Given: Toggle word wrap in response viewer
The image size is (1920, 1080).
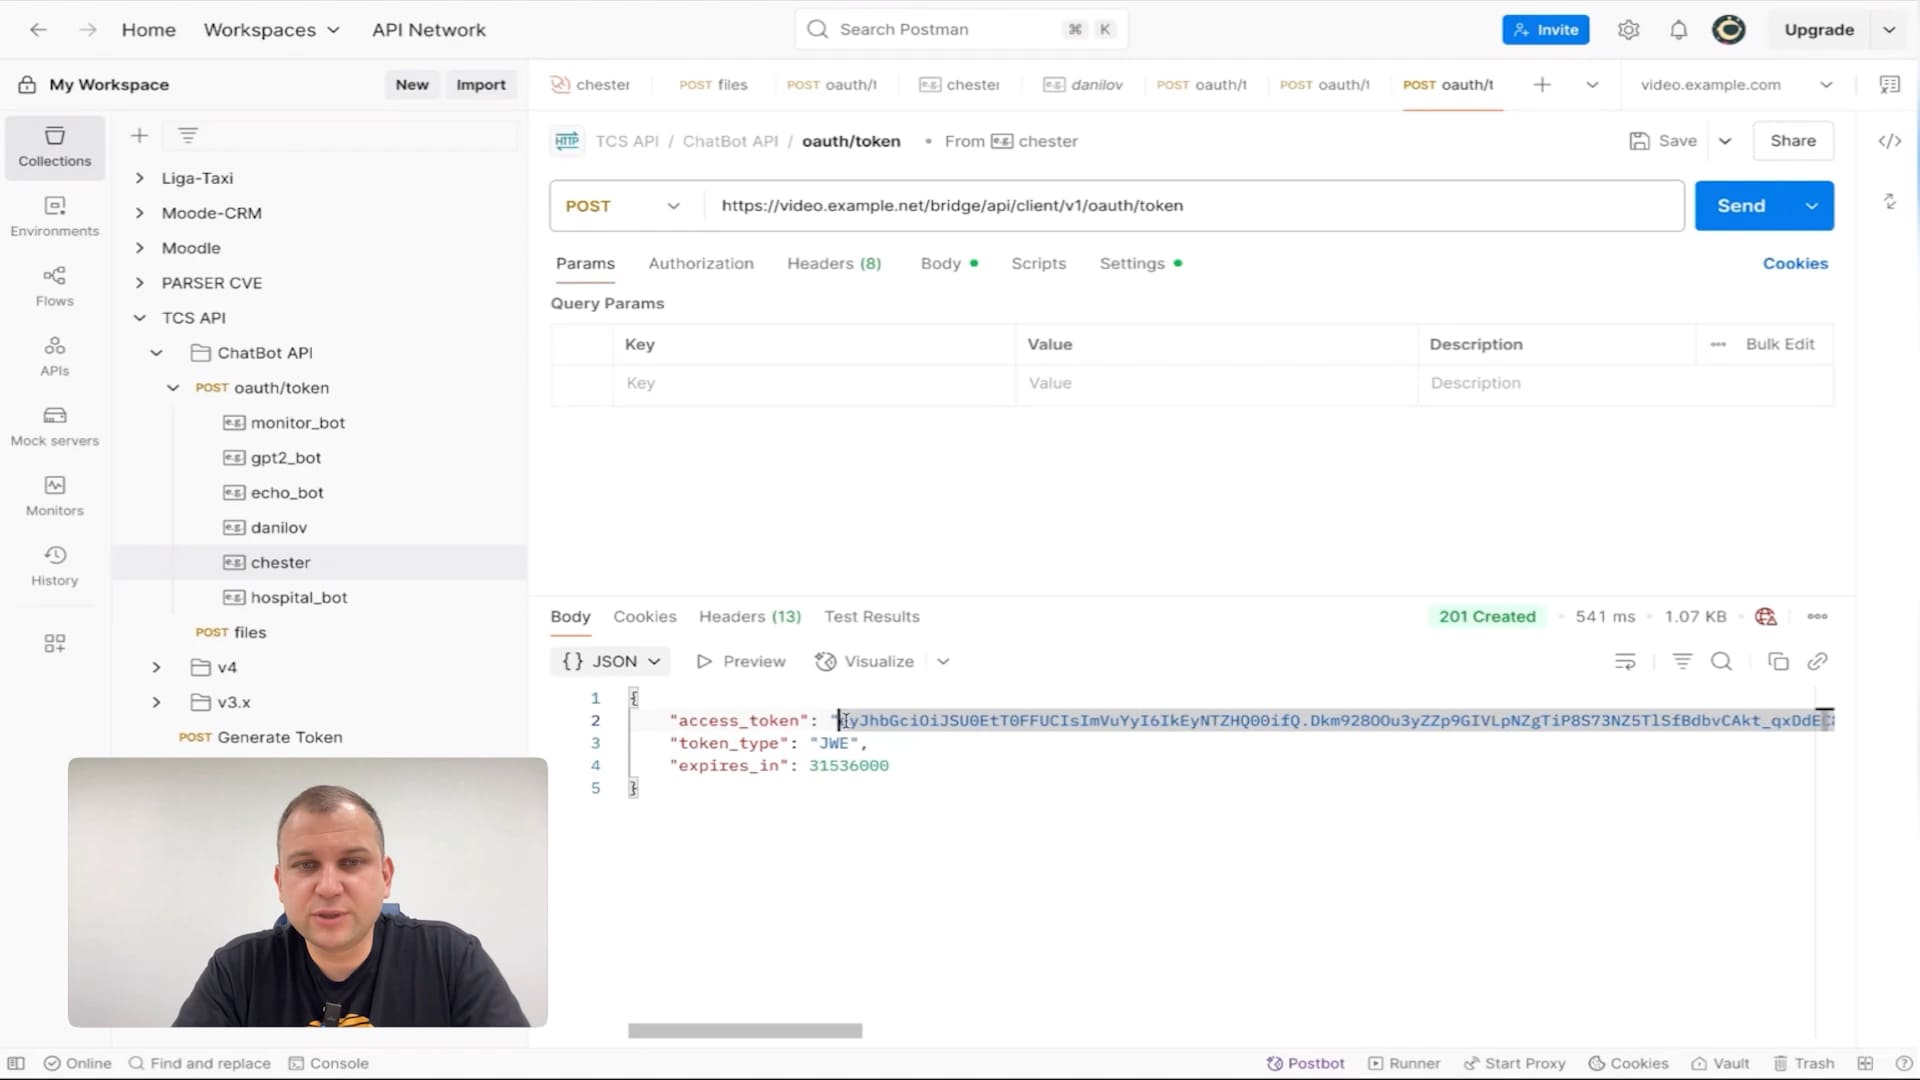Looking at the screenshot, I should point(1625,661).
